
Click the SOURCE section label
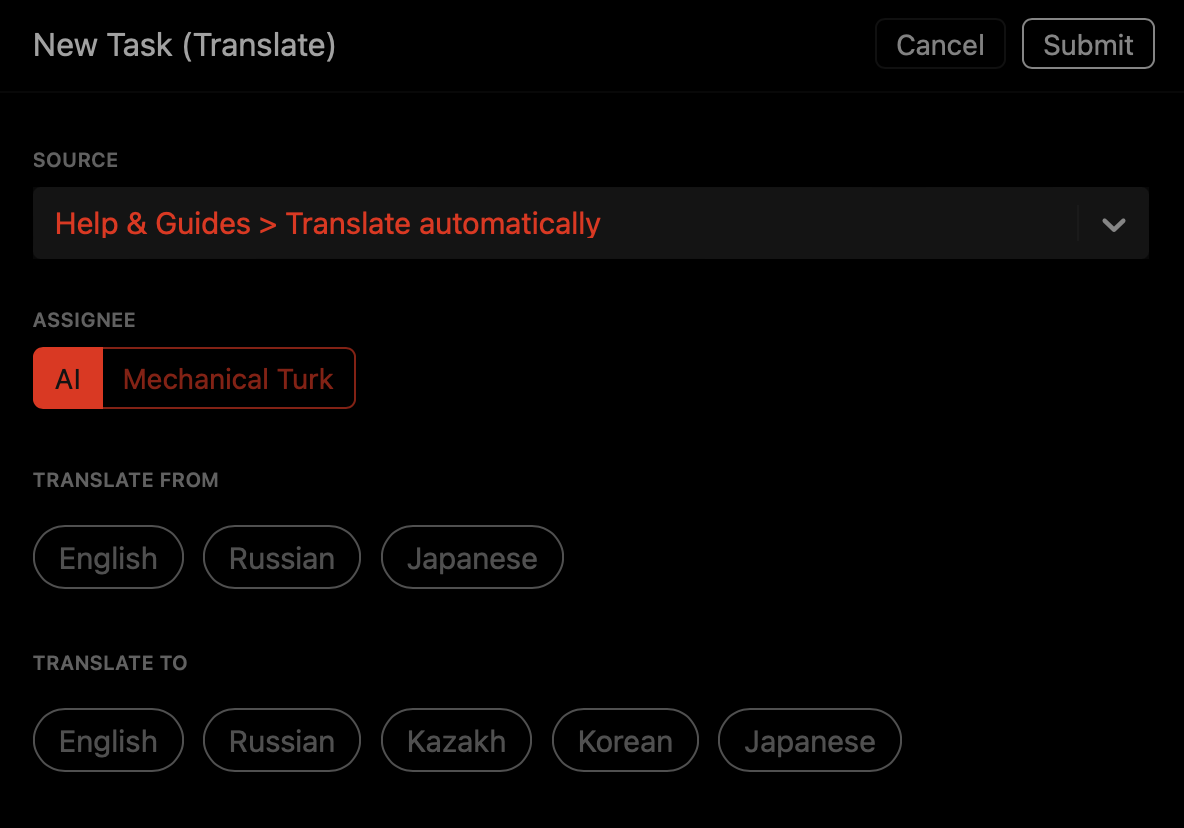76,160
